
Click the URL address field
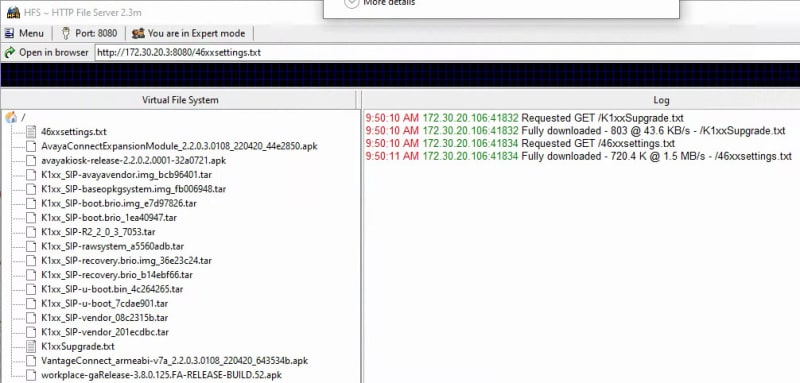(447, 53)
